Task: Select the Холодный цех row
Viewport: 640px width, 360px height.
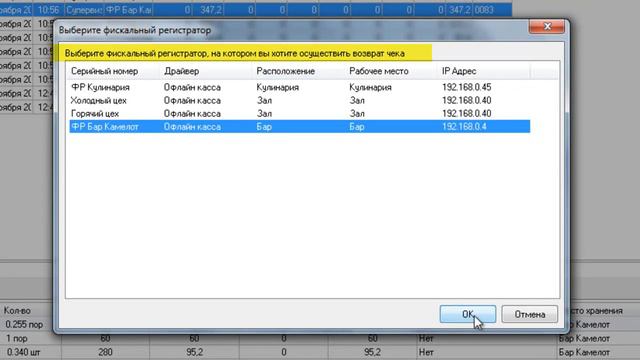Action: tap(300, 100)
